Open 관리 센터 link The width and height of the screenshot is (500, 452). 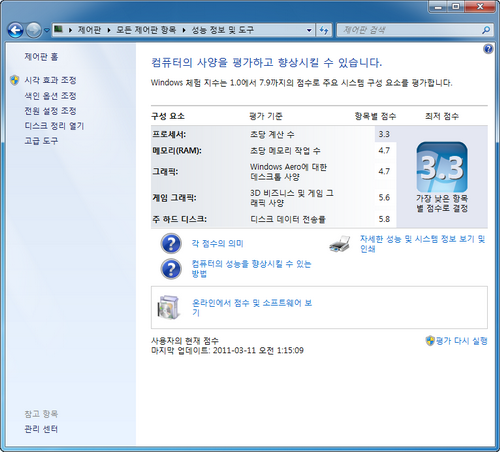tap(41, 429)
